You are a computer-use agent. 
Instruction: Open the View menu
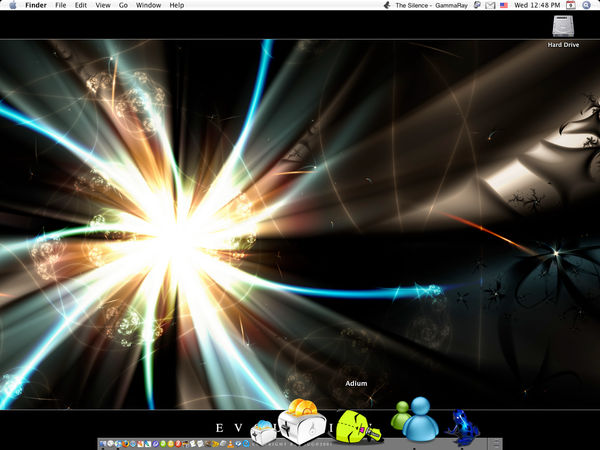pos(103,5)
